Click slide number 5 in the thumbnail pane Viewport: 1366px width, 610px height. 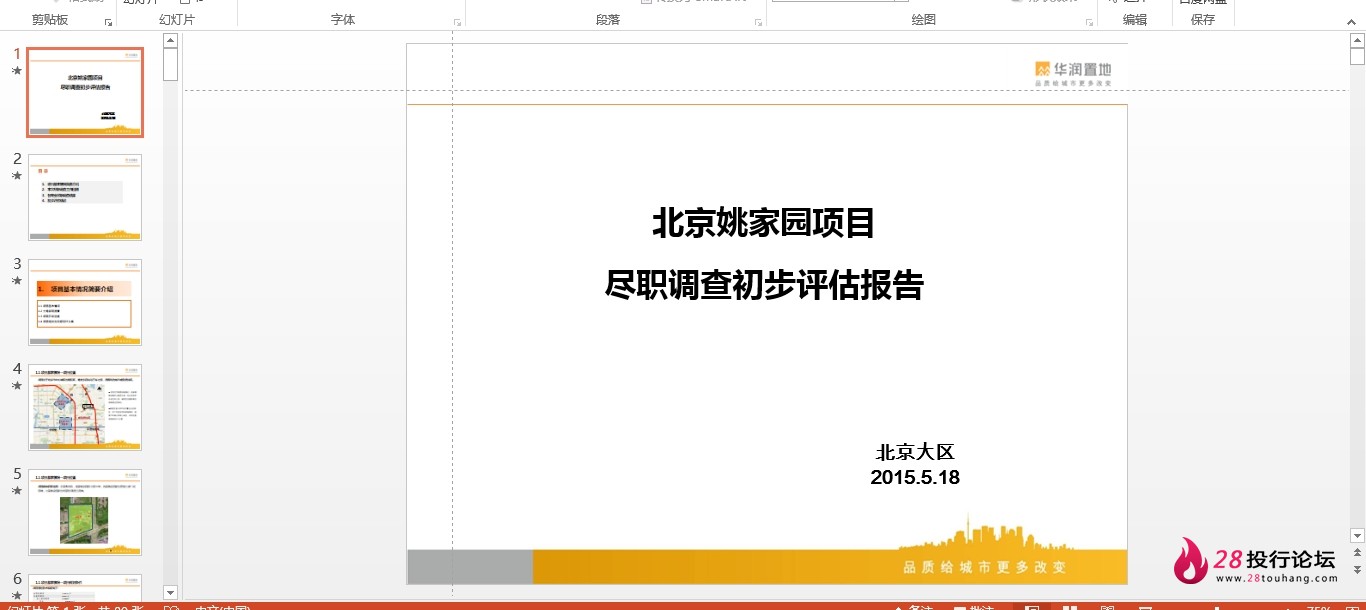(16, 474)
